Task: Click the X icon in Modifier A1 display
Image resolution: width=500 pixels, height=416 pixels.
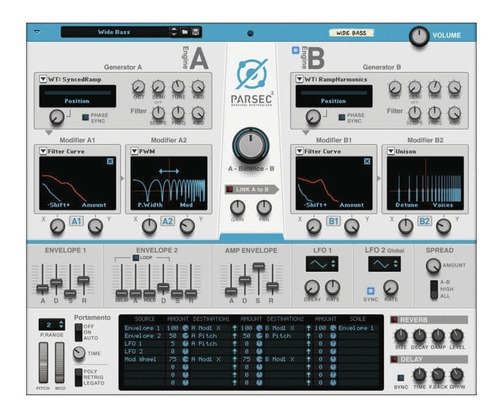Action: pyautogui.click(x=110, y=161)
